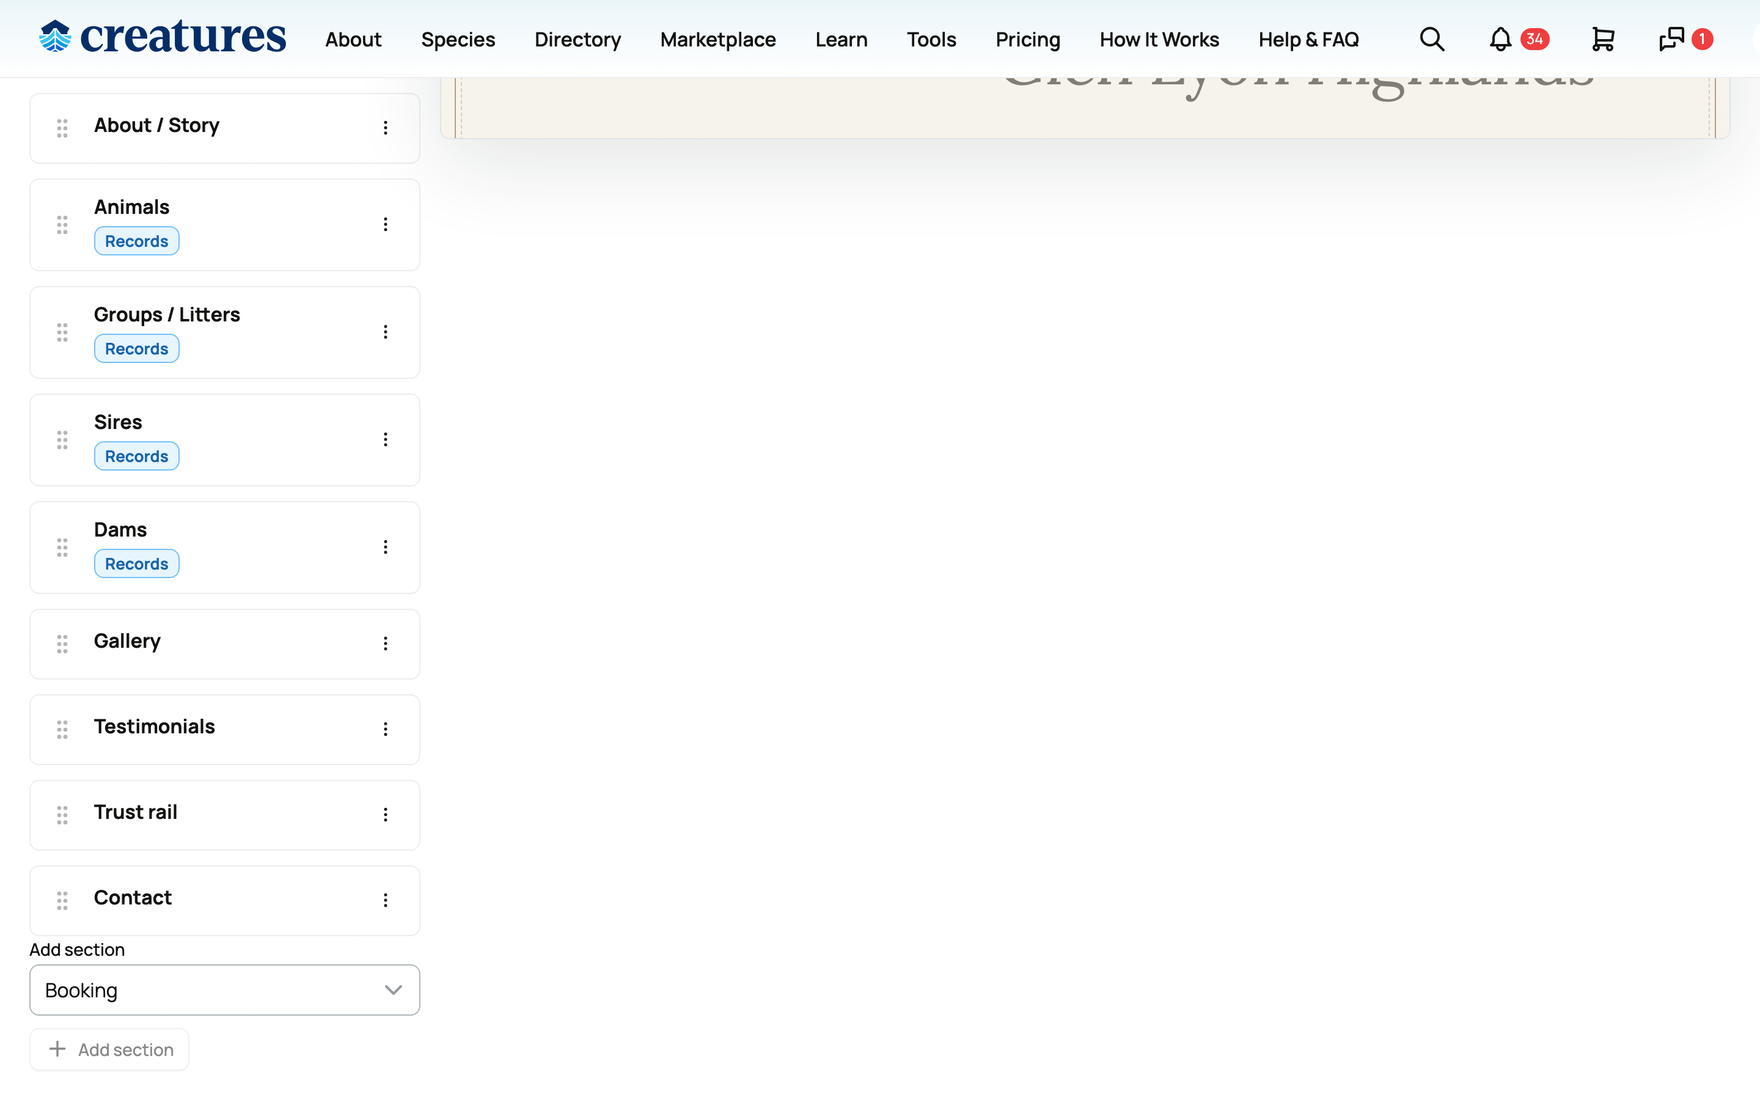Click the 34 notifications badge
Screen dimensions: 1760x1100
pyautogui.click(x=1535, y=39)
